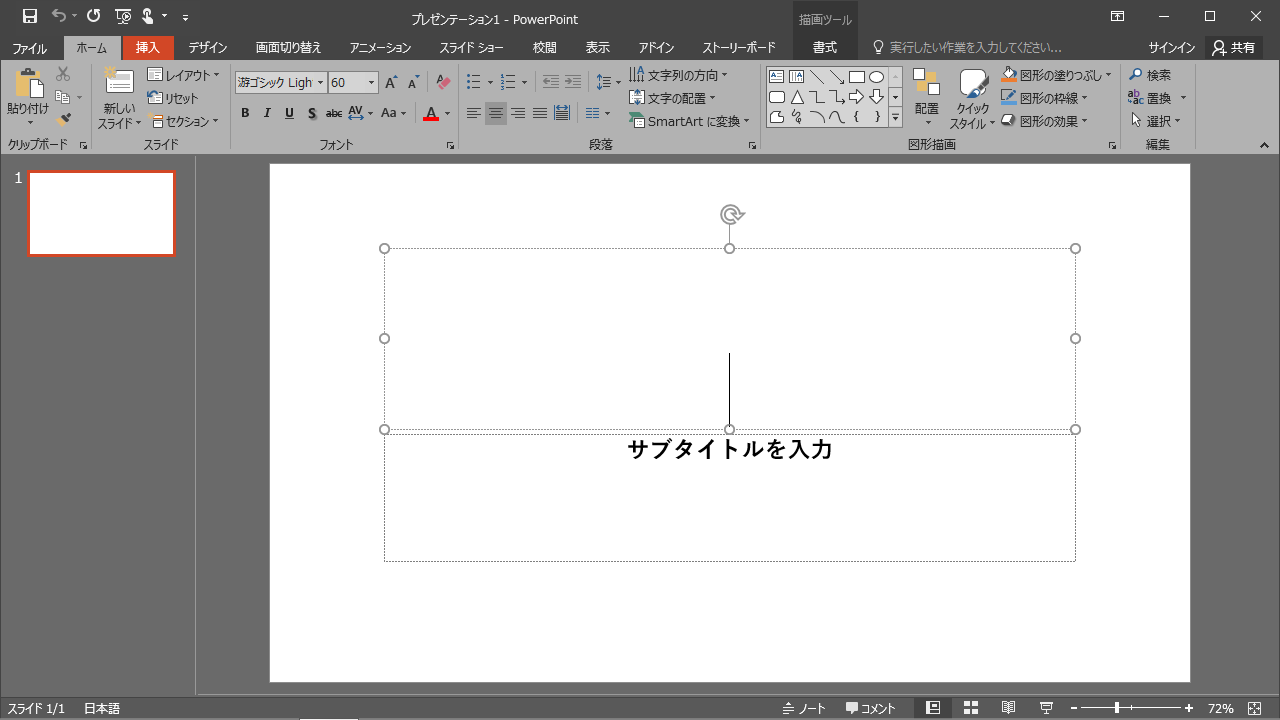The width and height of the screenshot is (1280, 720).
Task: Select the text box shape in gallery
Action: click(777, 77)
